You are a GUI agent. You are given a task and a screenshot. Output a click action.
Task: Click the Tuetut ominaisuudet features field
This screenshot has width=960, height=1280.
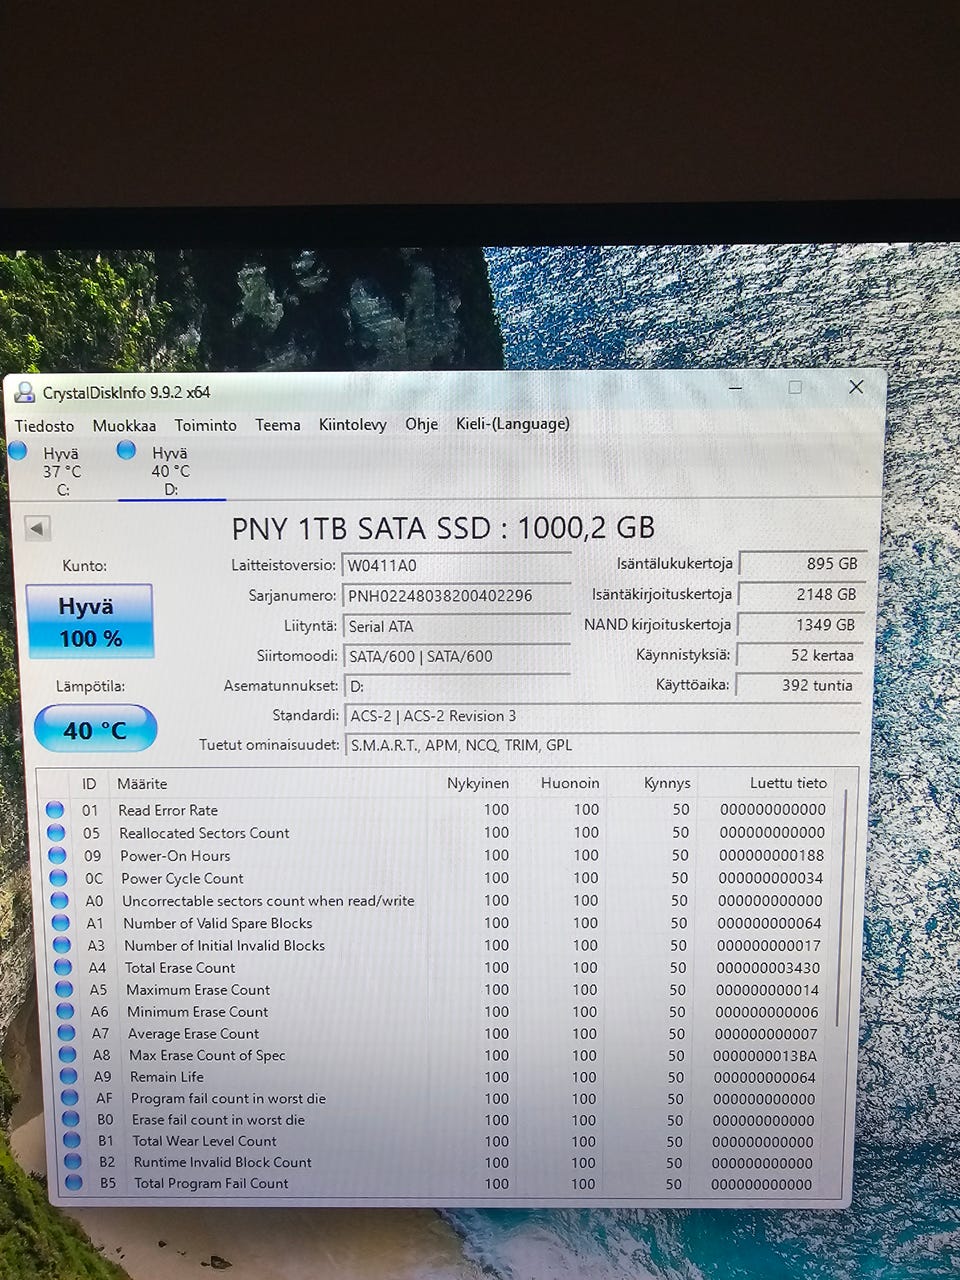(x=602, y=745)
